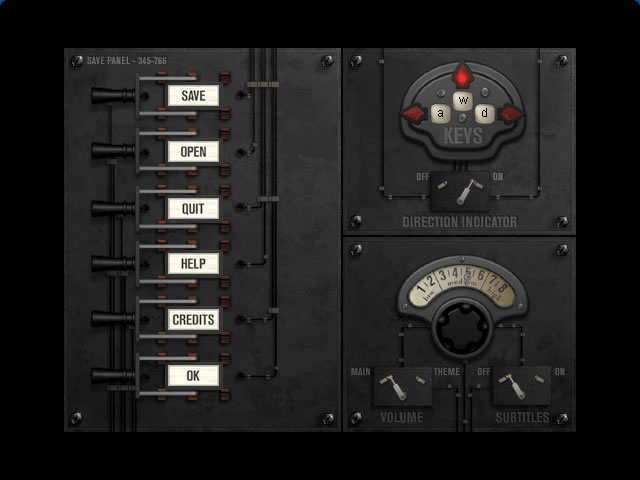Select the QUIT plate
The image size is (640, 480).
coord(193,208)
